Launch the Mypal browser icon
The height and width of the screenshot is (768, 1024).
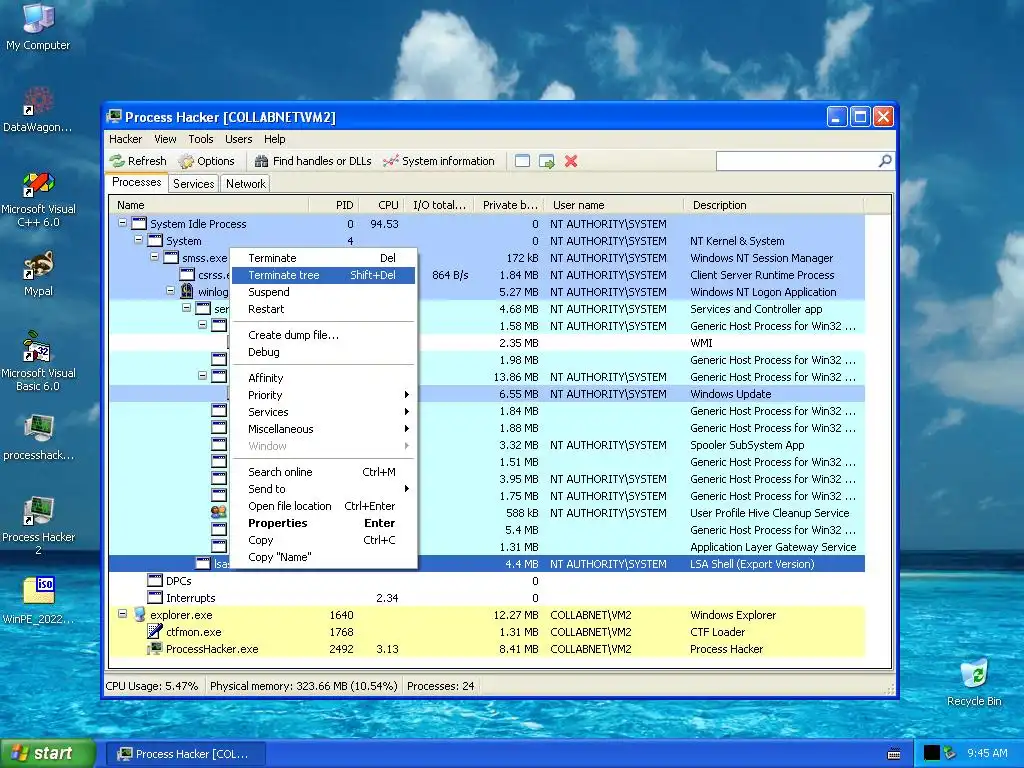pos(38,274)
